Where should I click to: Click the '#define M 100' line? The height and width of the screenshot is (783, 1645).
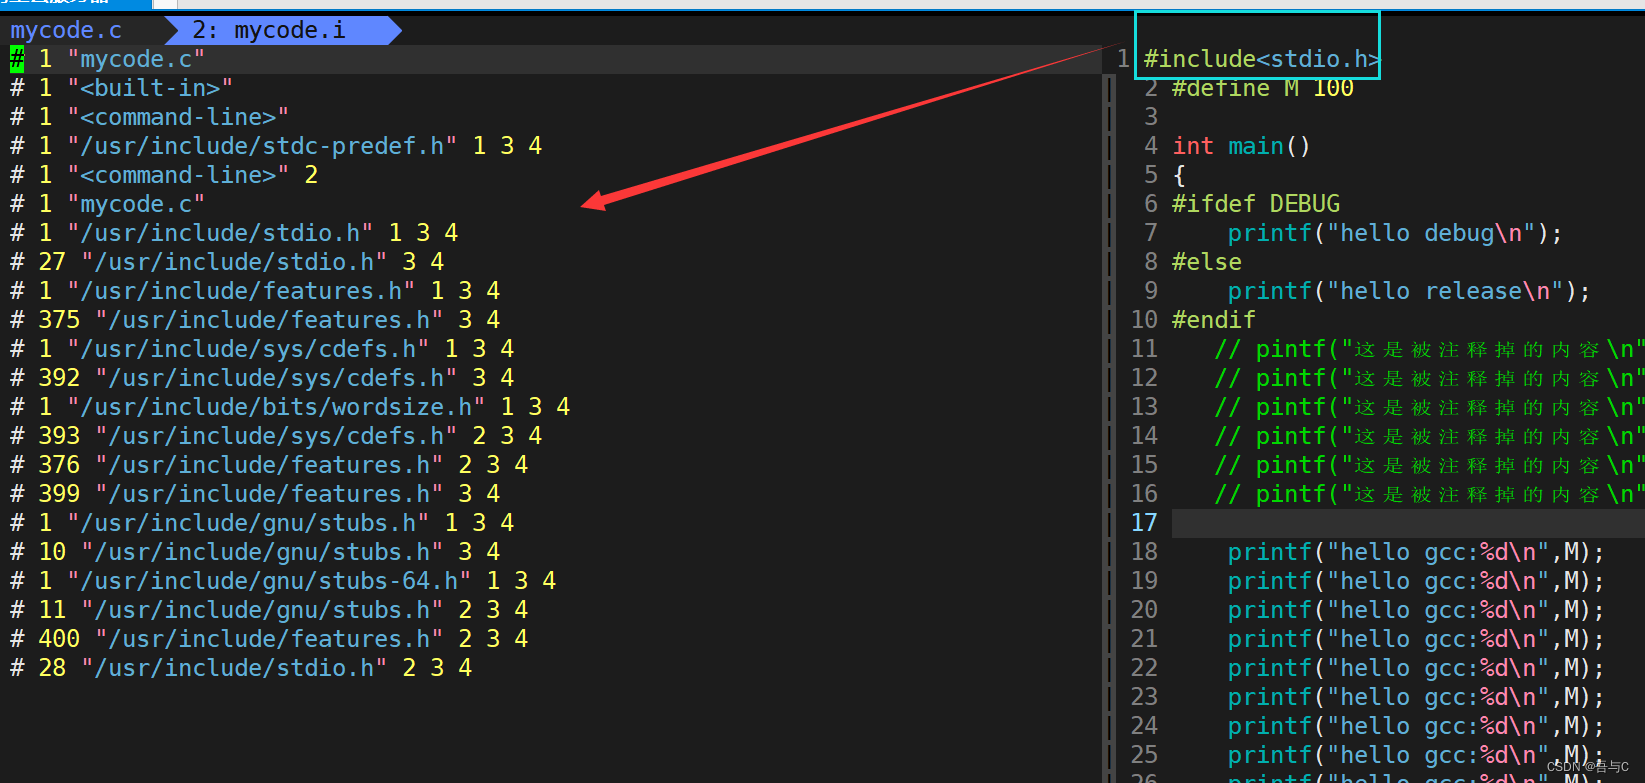[1263, 88]
